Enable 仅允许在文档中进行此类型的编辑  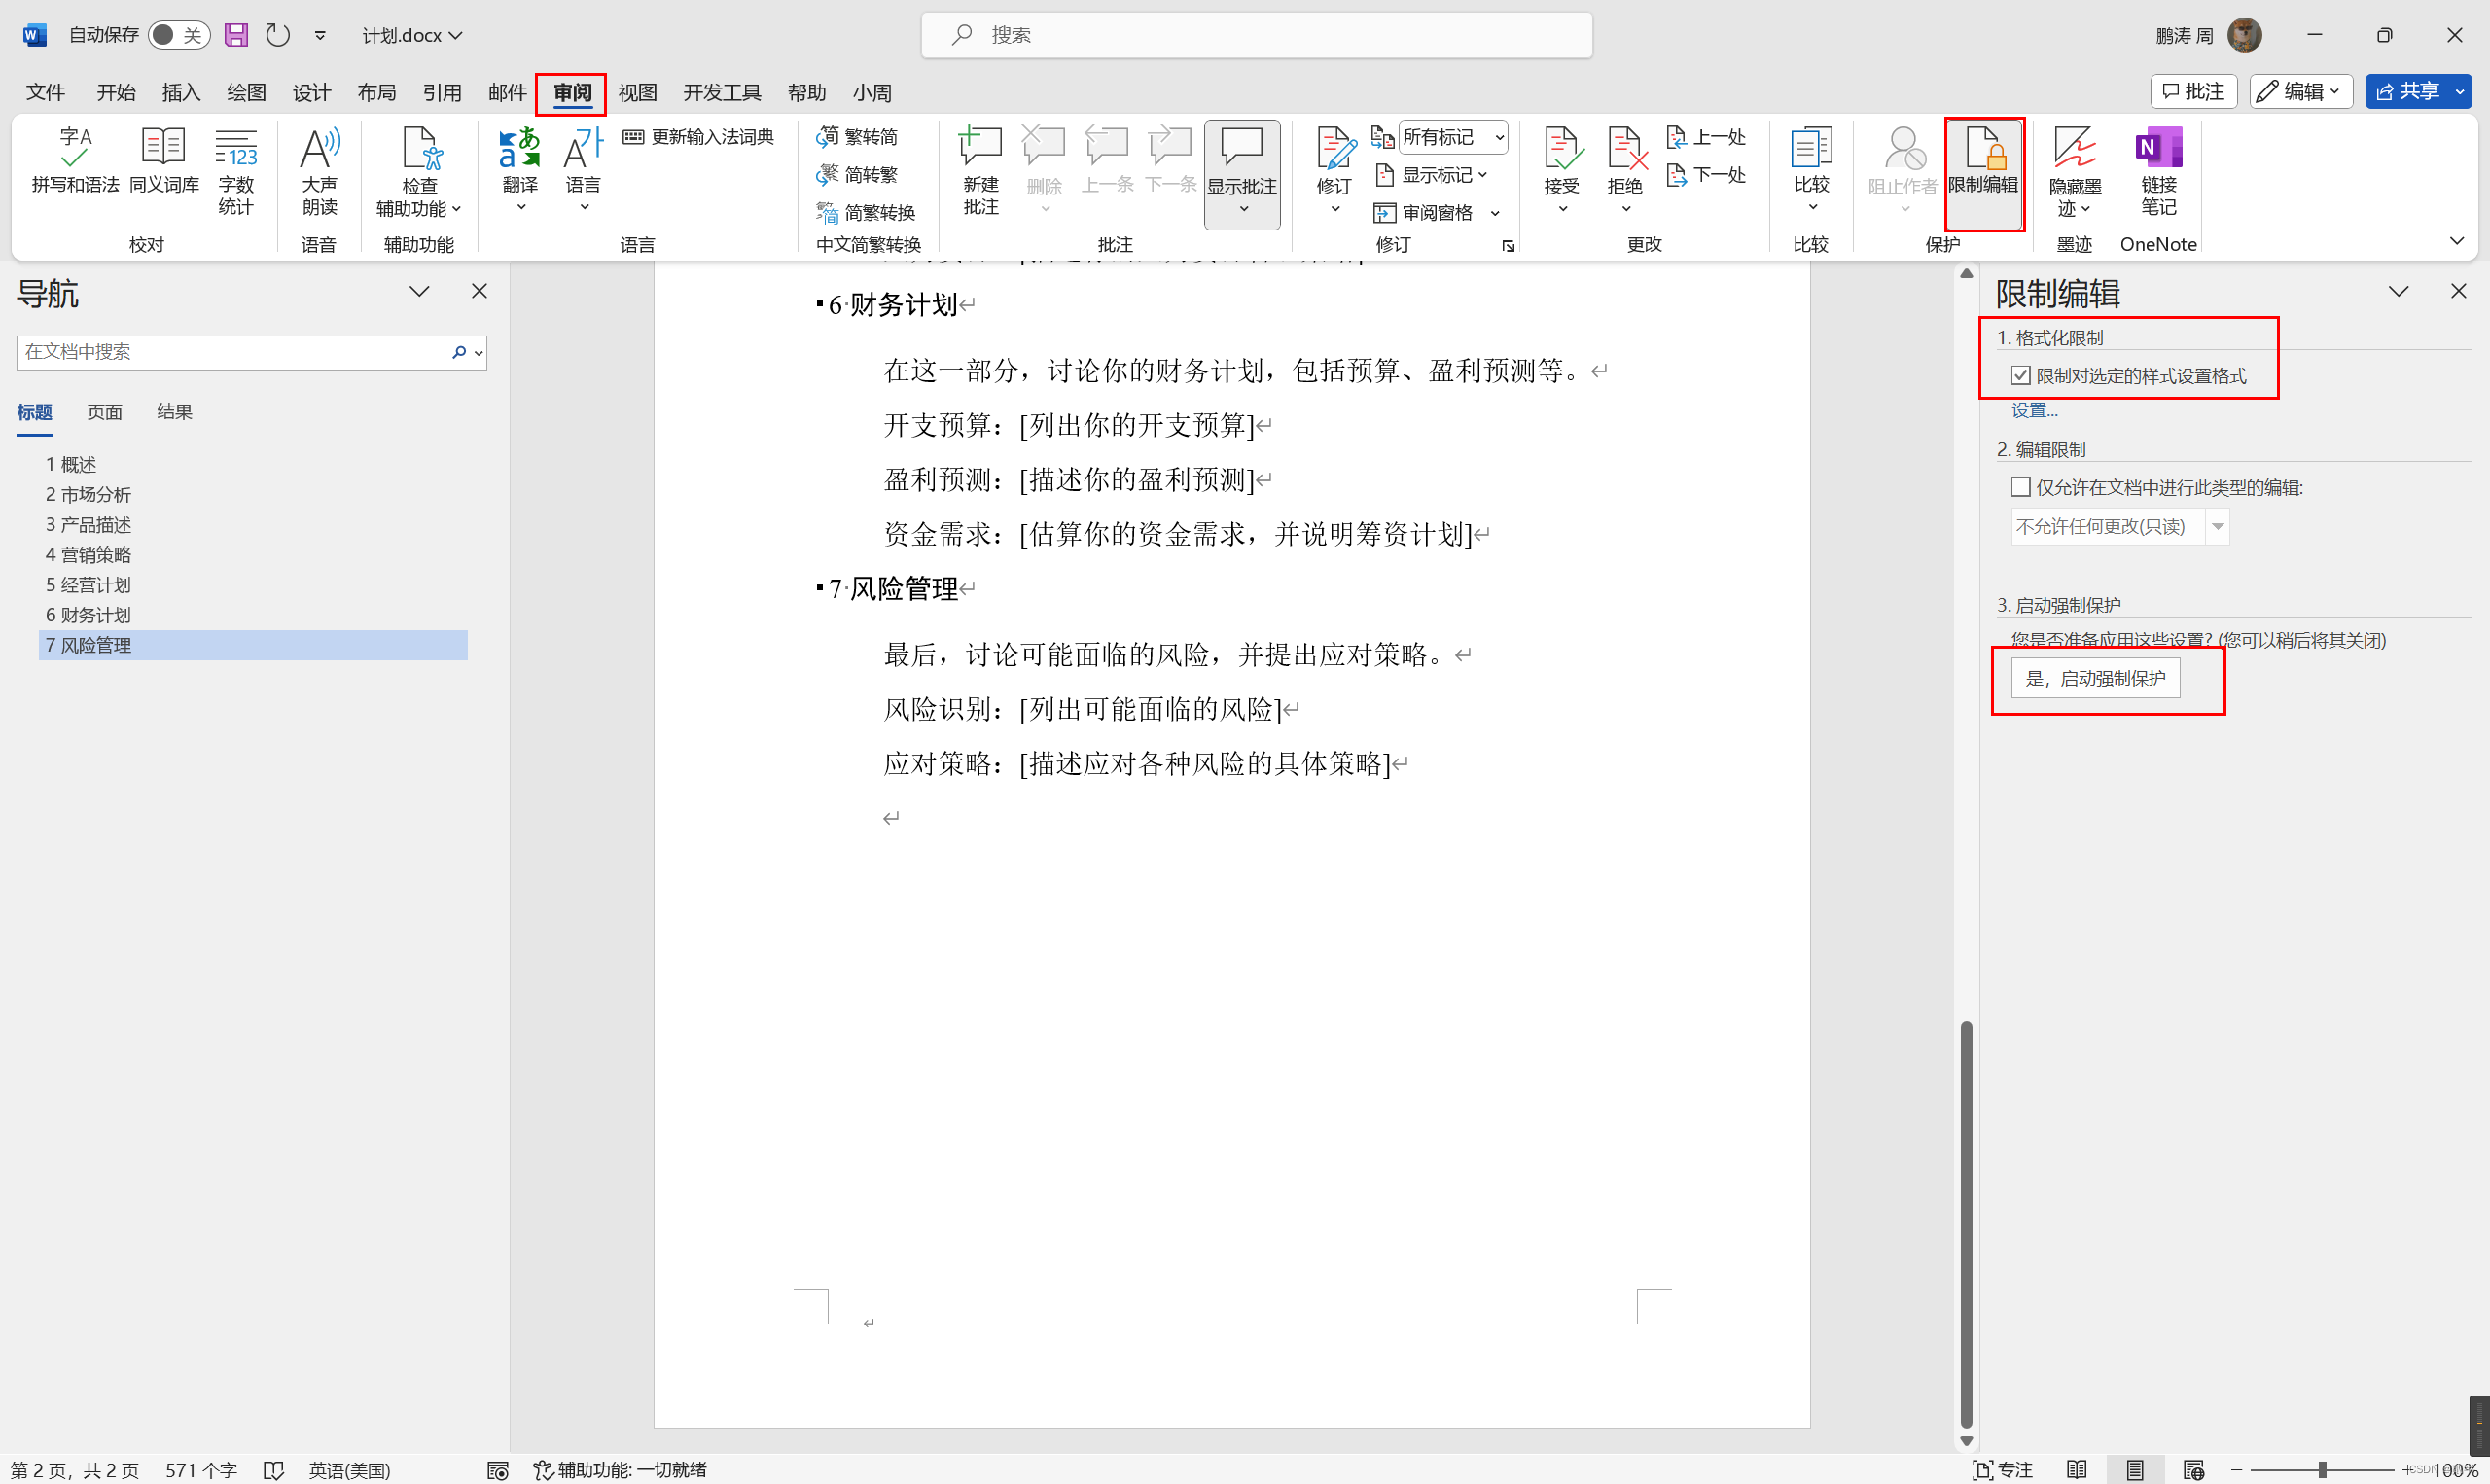pos(2022,486)
